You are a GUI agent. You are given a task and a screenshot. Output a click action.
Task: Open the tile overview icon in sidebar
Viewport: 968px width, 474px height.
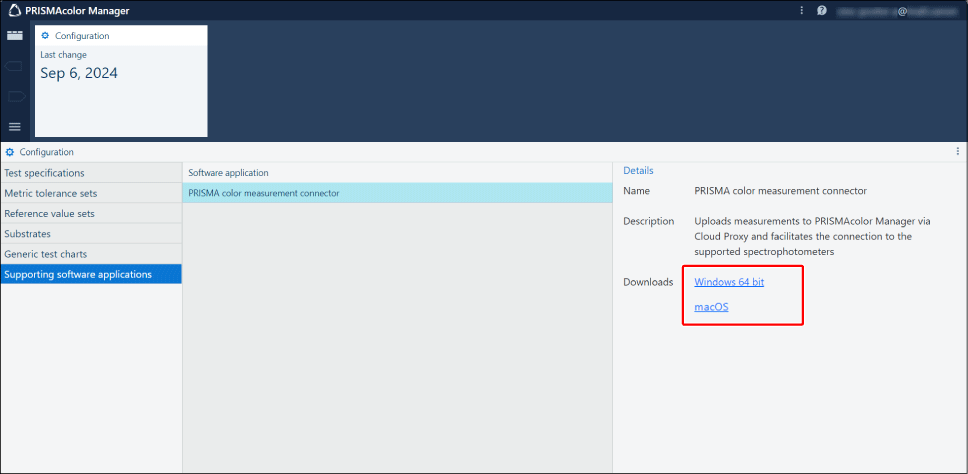[14, 35]
